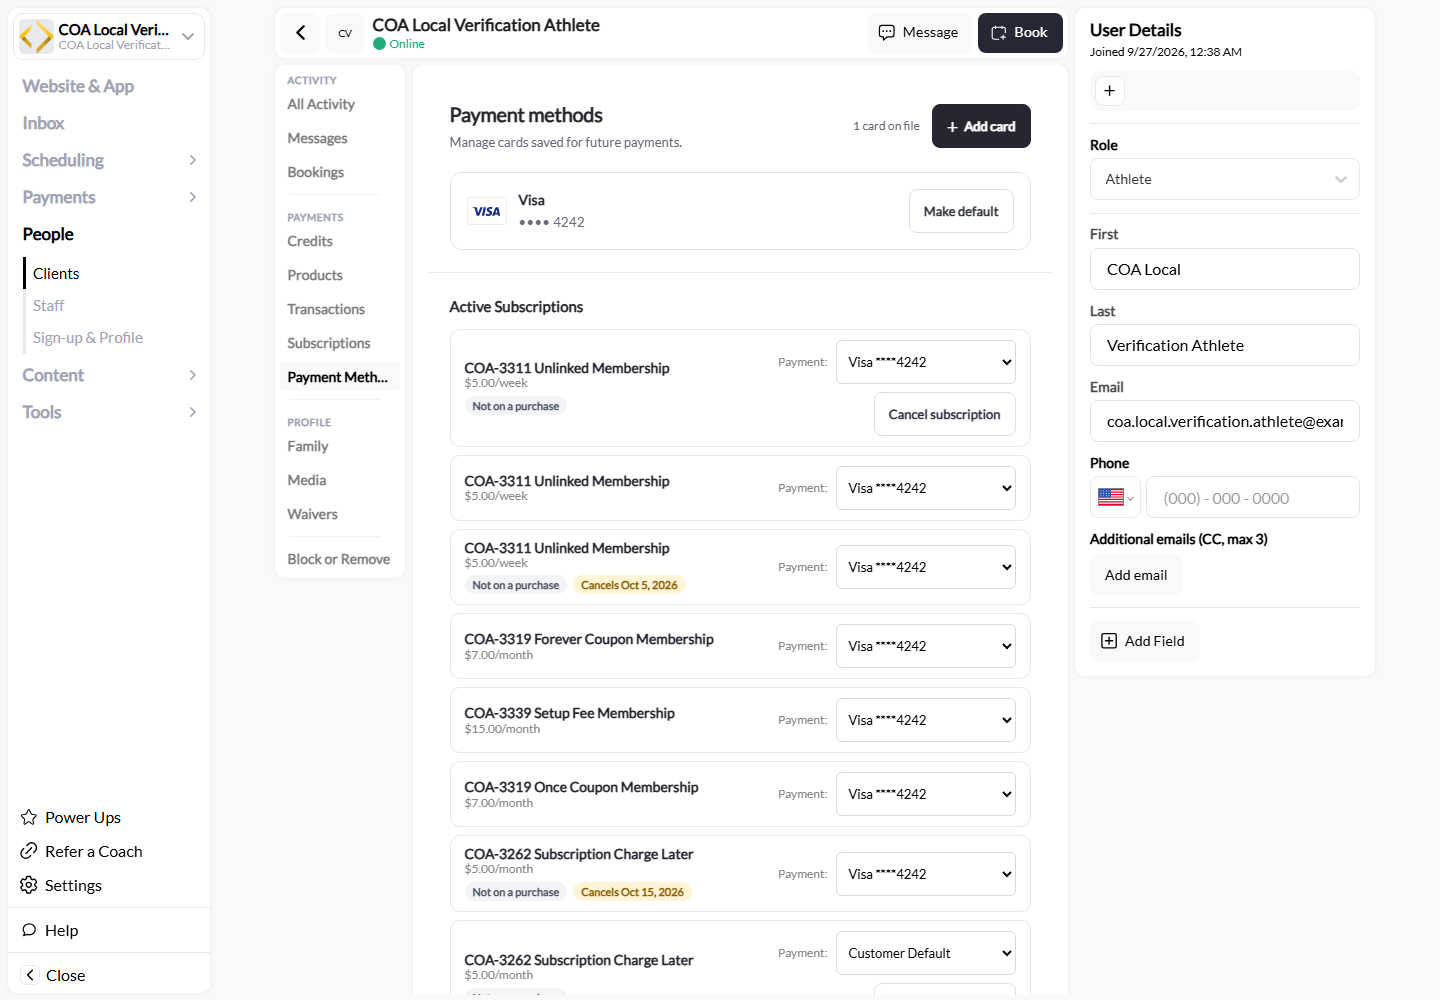Click the Settings gear icon
Viewport: 1440px width, 1000px height.
coord(29,885)
